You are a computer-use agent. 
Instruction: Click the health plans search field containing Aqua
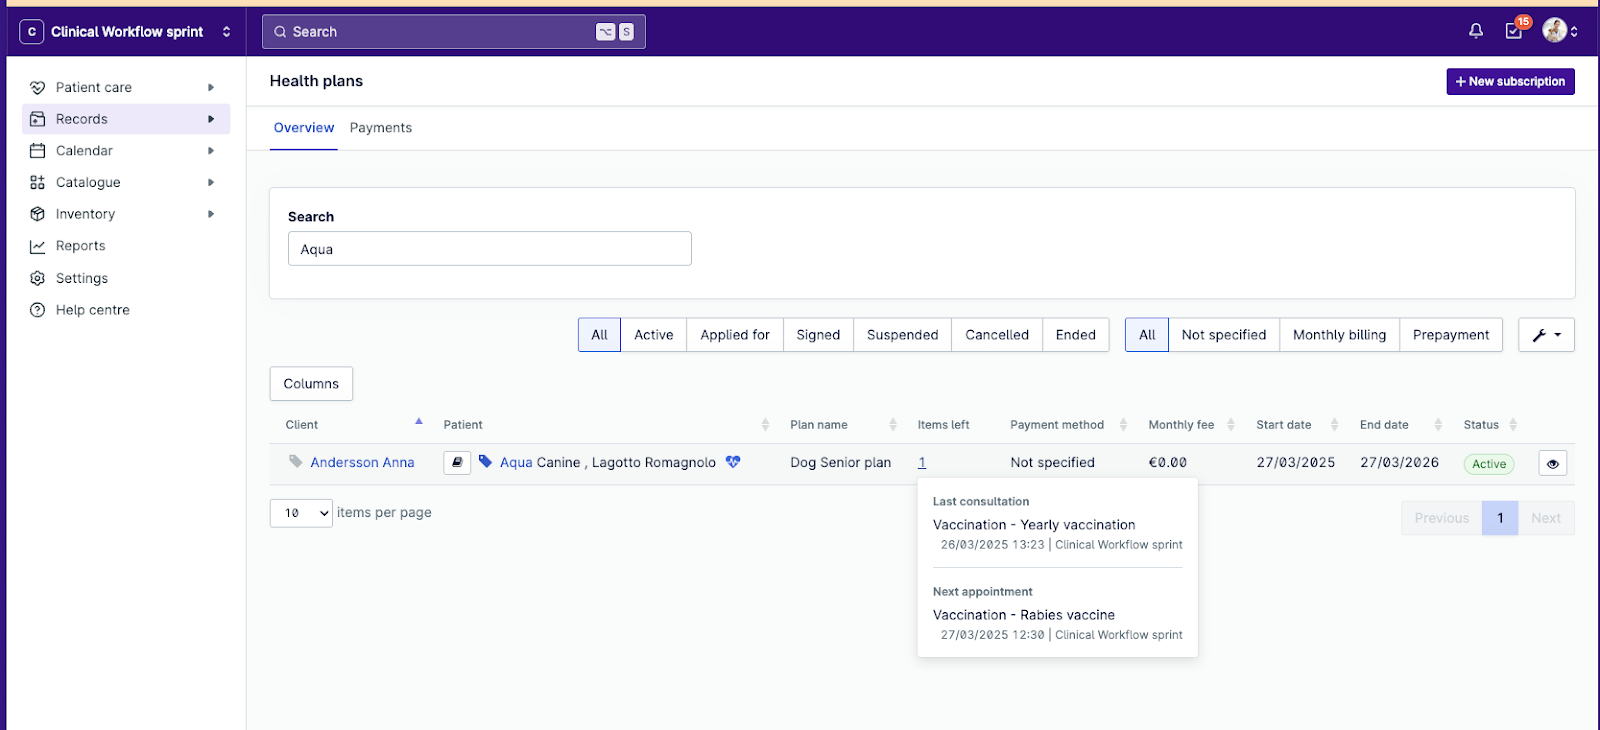[489, 249]
